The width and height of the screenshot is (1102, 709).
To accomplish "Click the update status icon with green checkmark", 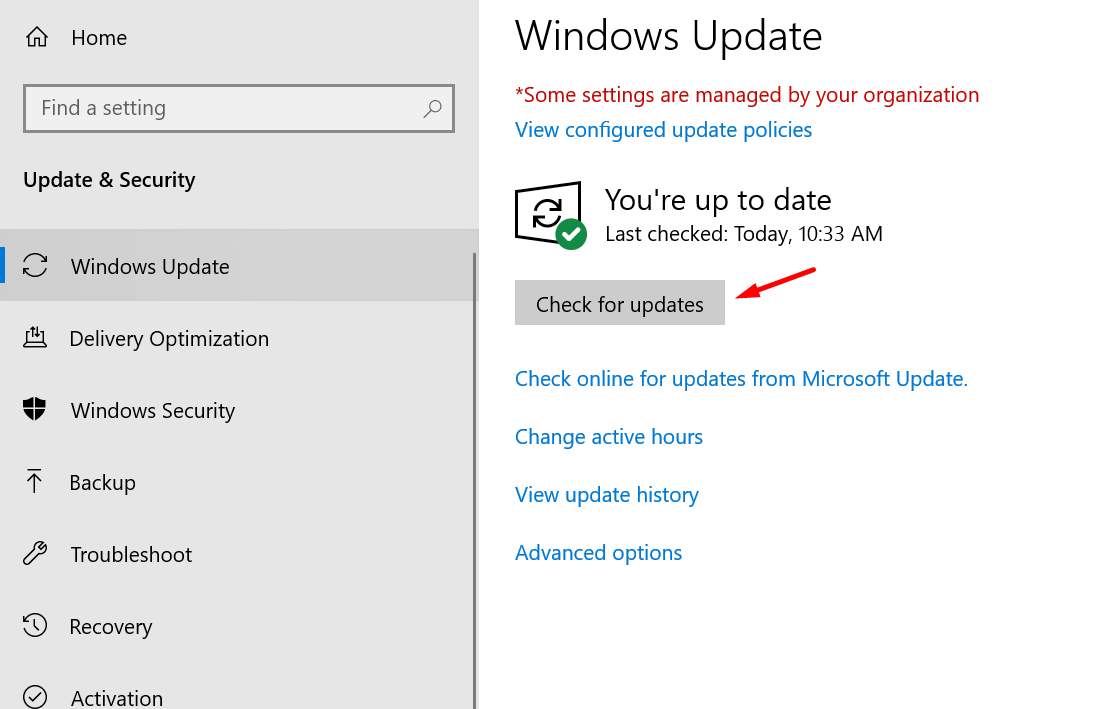I will tap(550, 214).
